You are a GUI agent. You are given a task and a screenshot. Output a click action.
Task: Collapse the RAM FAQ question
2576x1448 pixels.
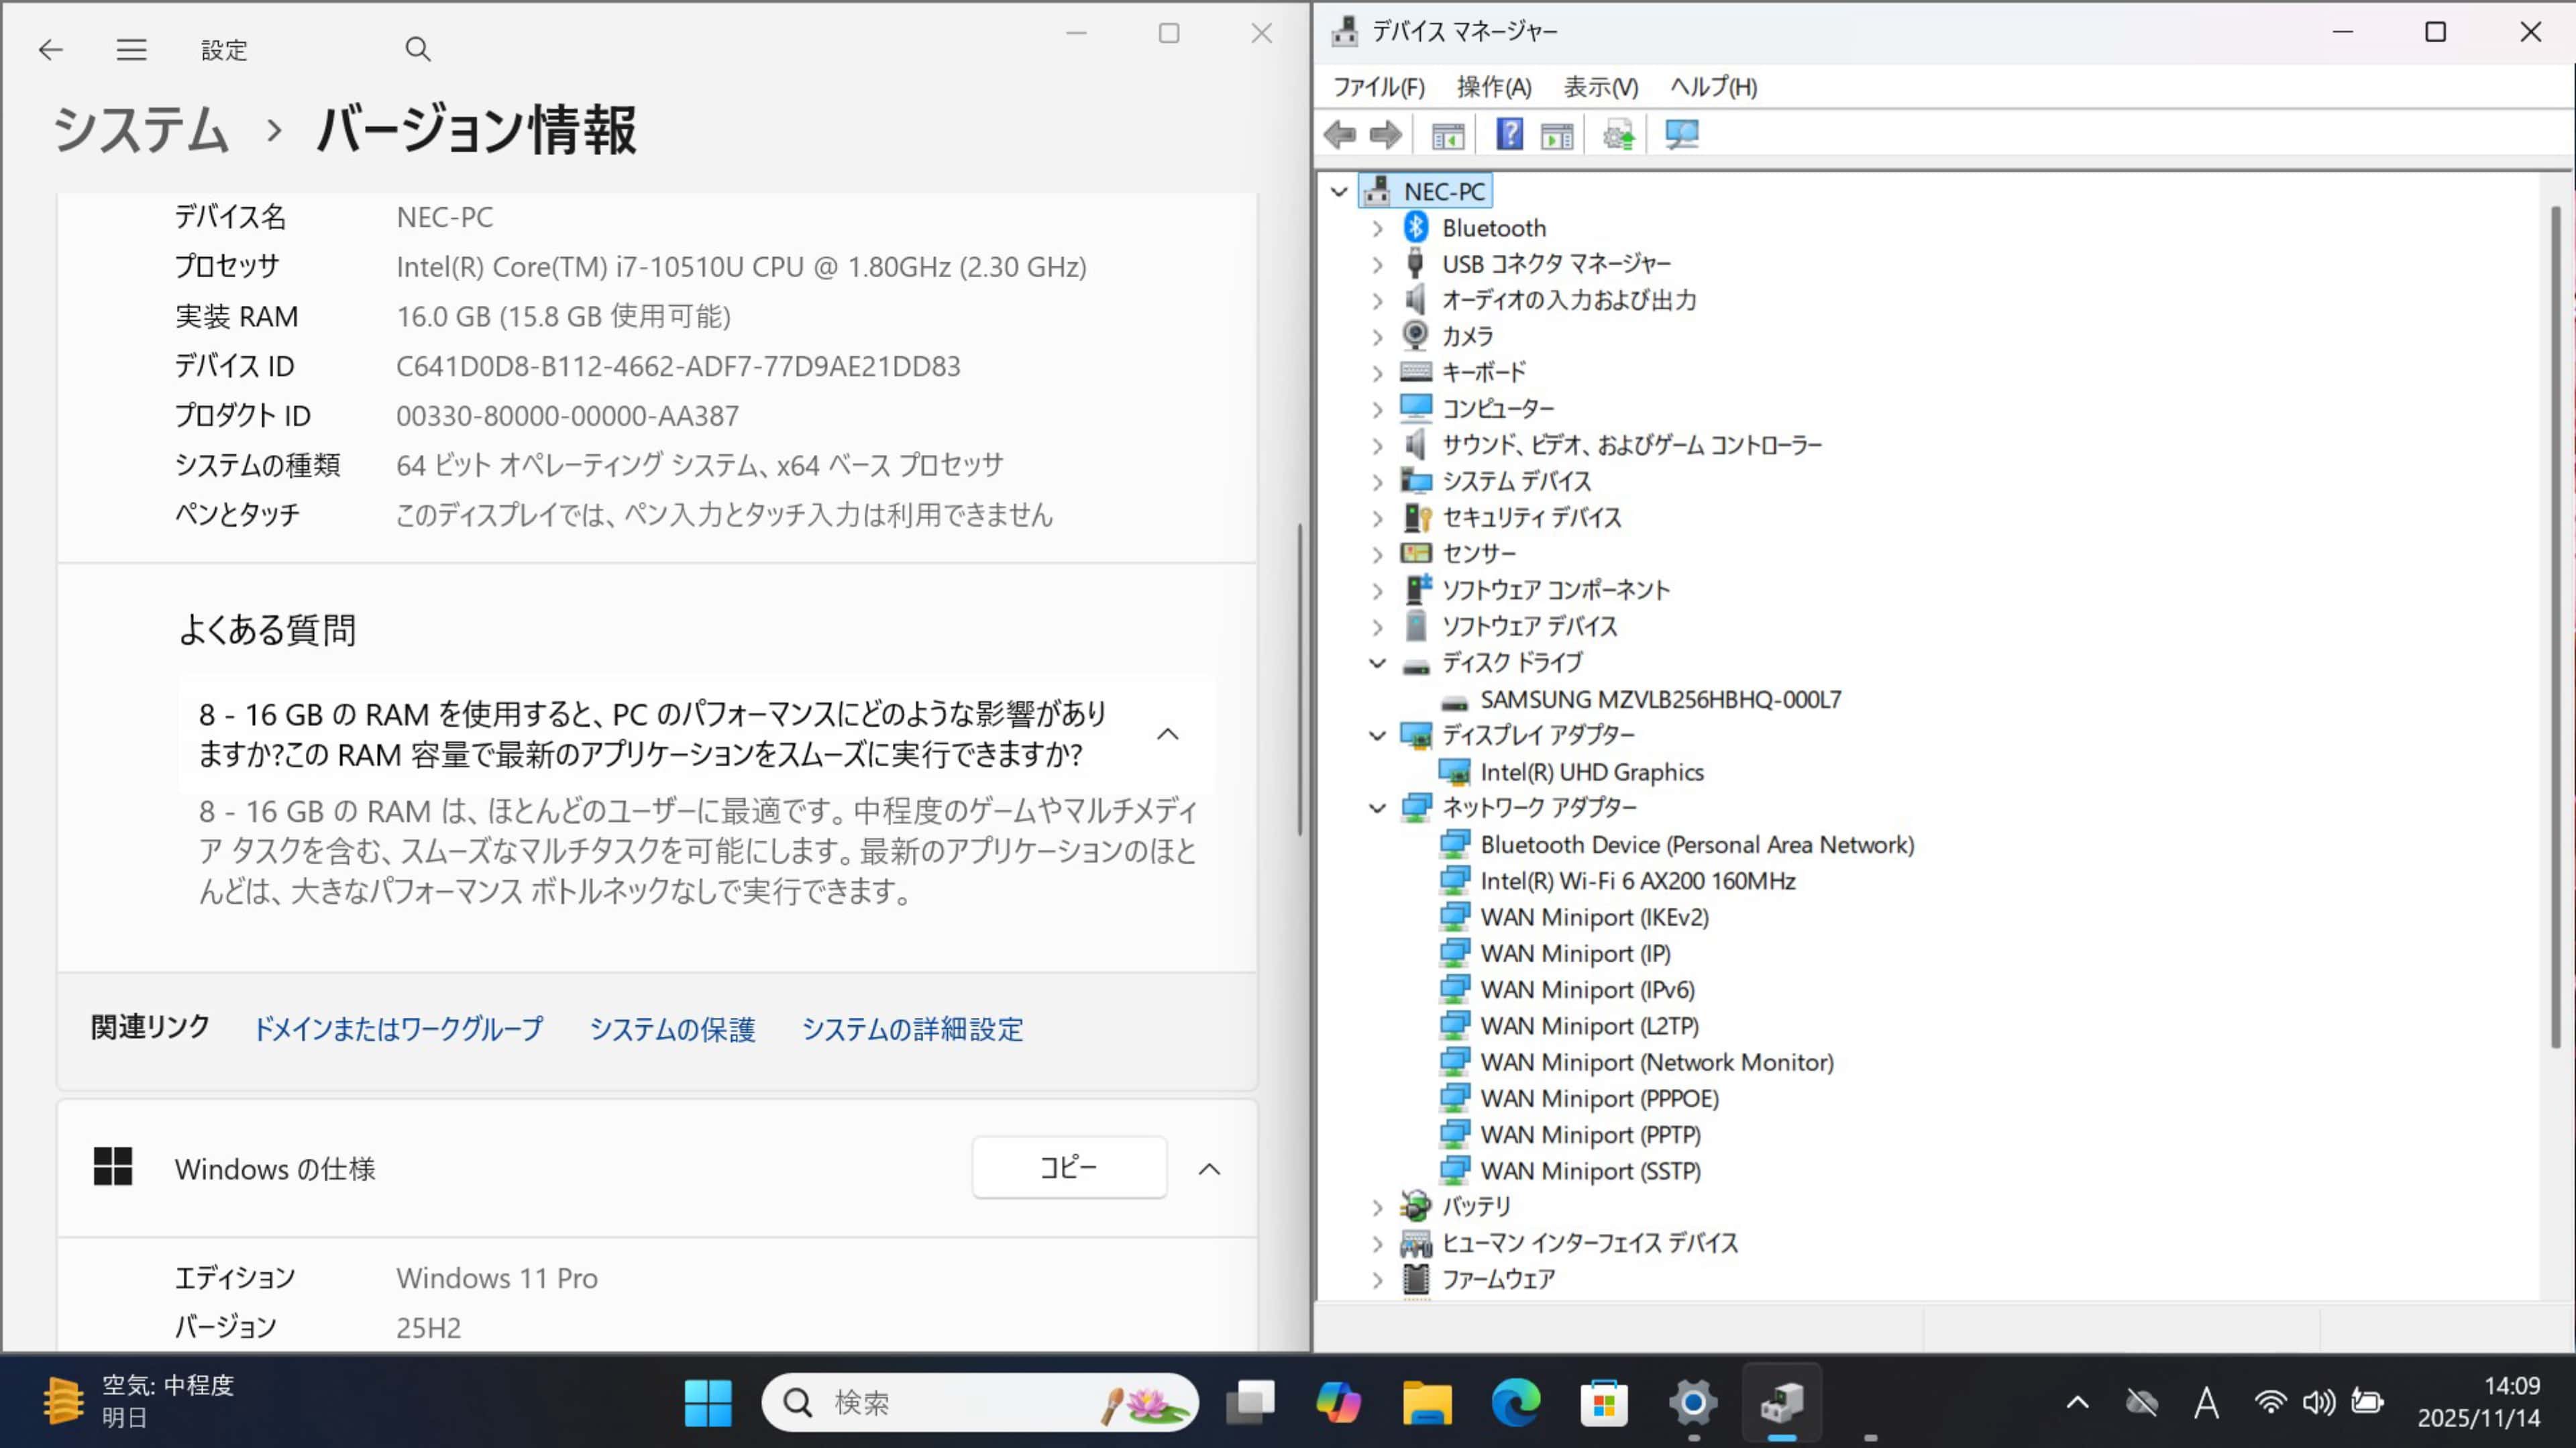coord(1167,734)
